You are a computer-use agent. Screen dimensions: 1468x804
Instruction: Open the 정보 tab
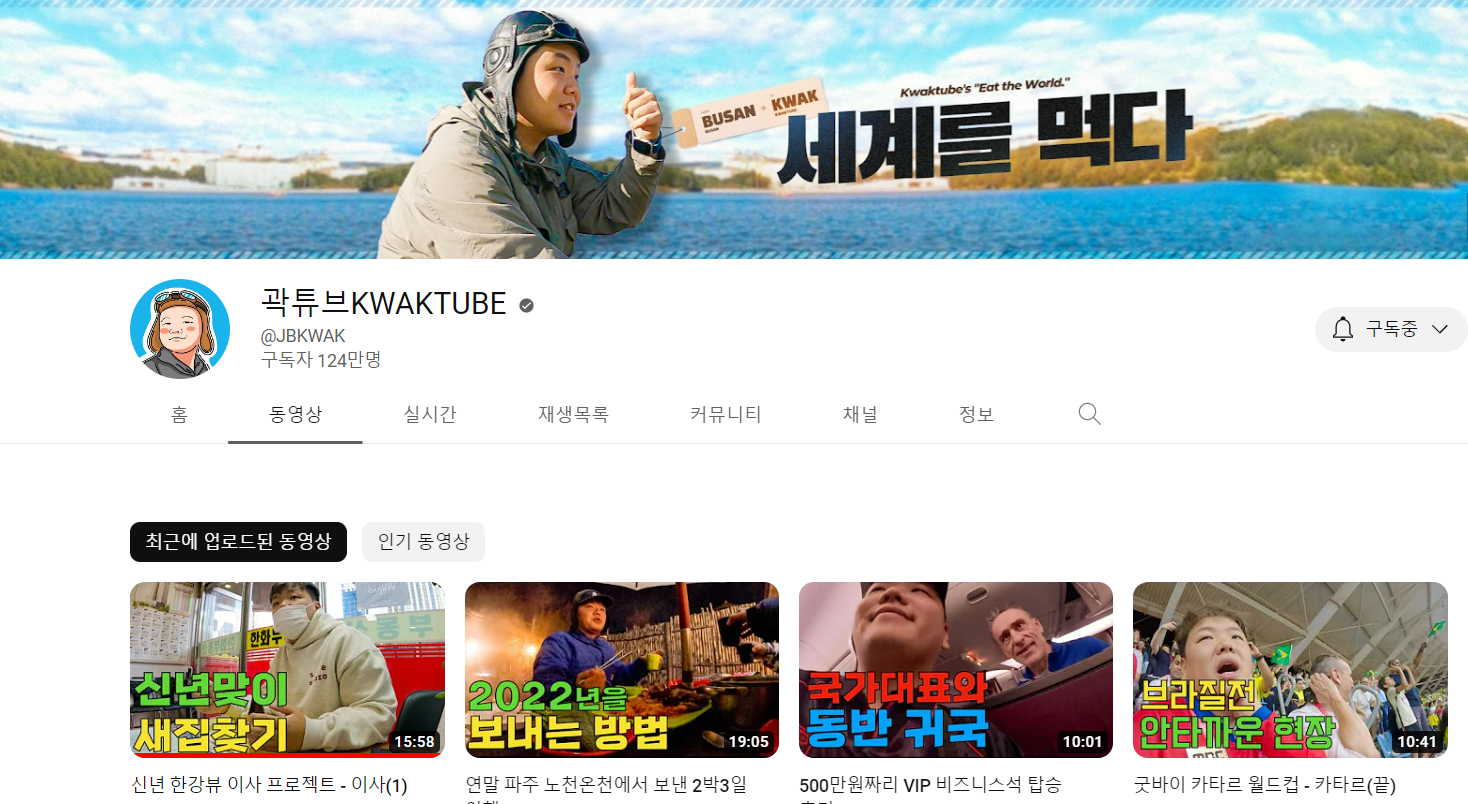pos(976,414)
